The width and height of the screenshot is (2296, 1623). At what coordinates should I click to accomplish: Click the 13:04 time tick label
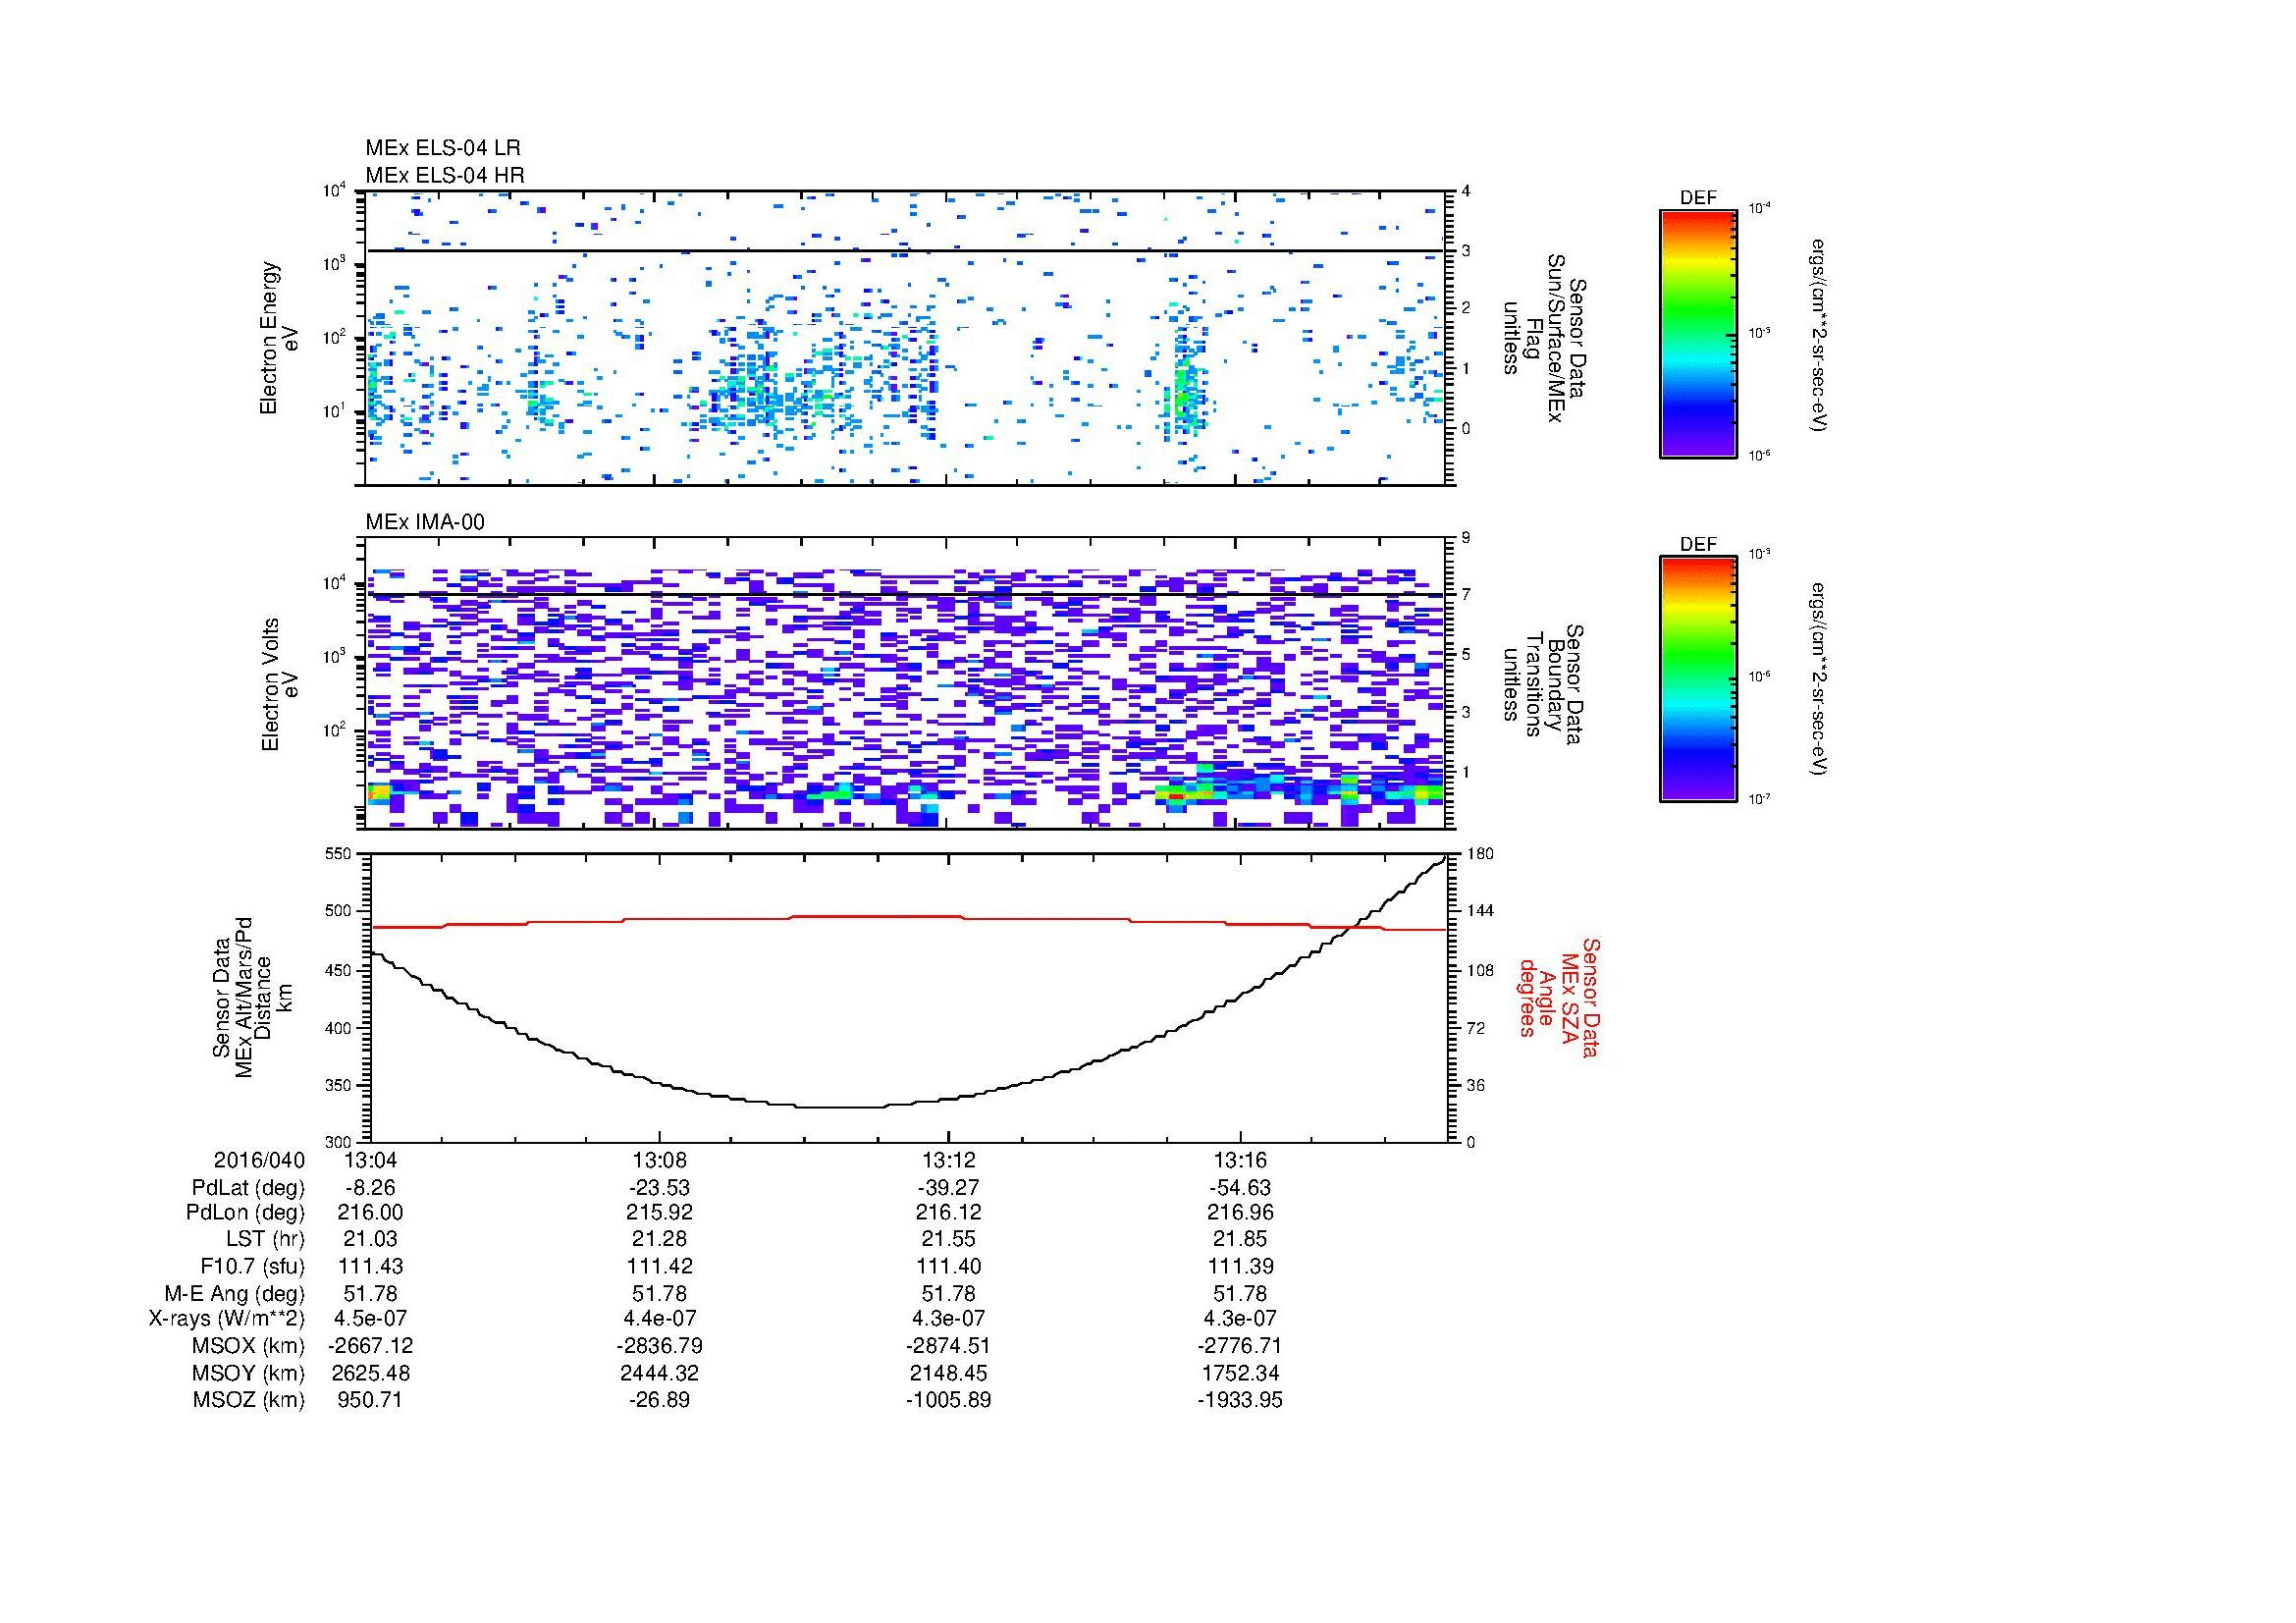pos(370,1160)
